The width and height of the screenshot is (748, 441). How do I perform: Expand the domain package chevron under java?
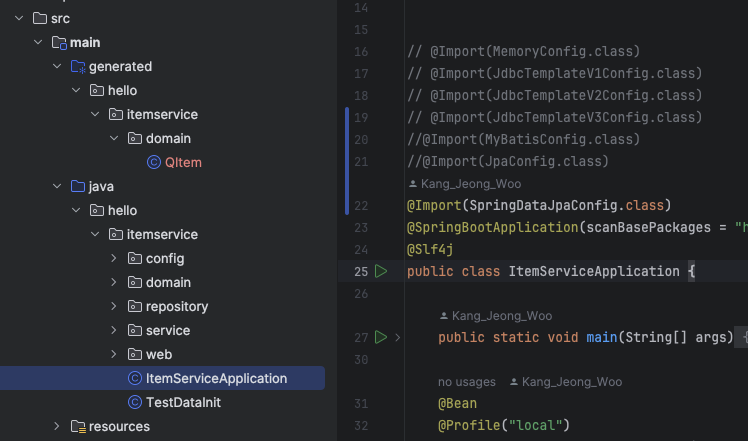(114, 283)
